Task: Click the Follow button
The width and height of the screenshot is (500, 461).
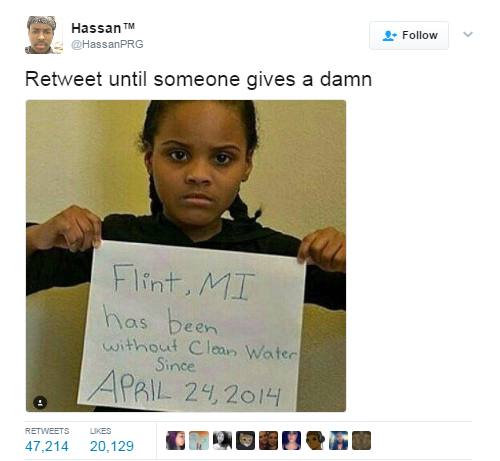Action: point(409,35)
